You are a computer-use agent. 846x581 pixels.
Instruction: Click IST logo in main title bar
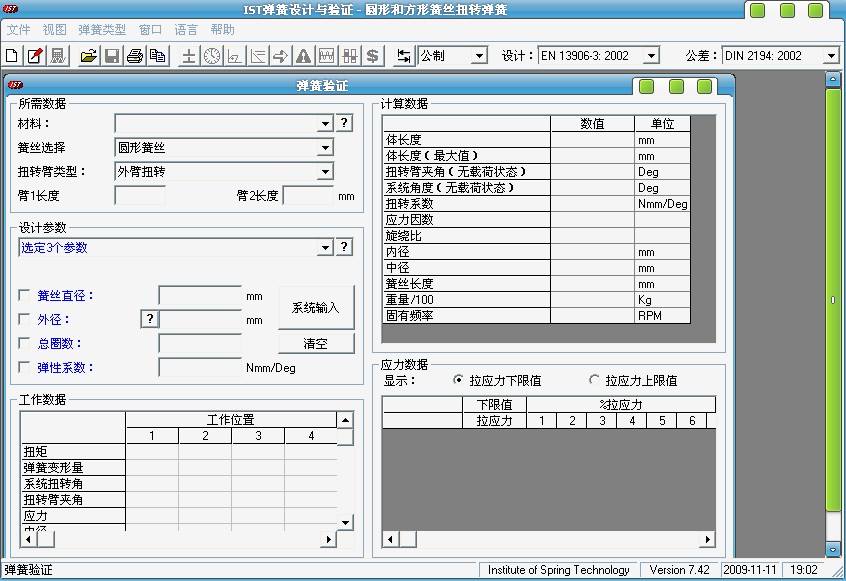coord(10,9)
